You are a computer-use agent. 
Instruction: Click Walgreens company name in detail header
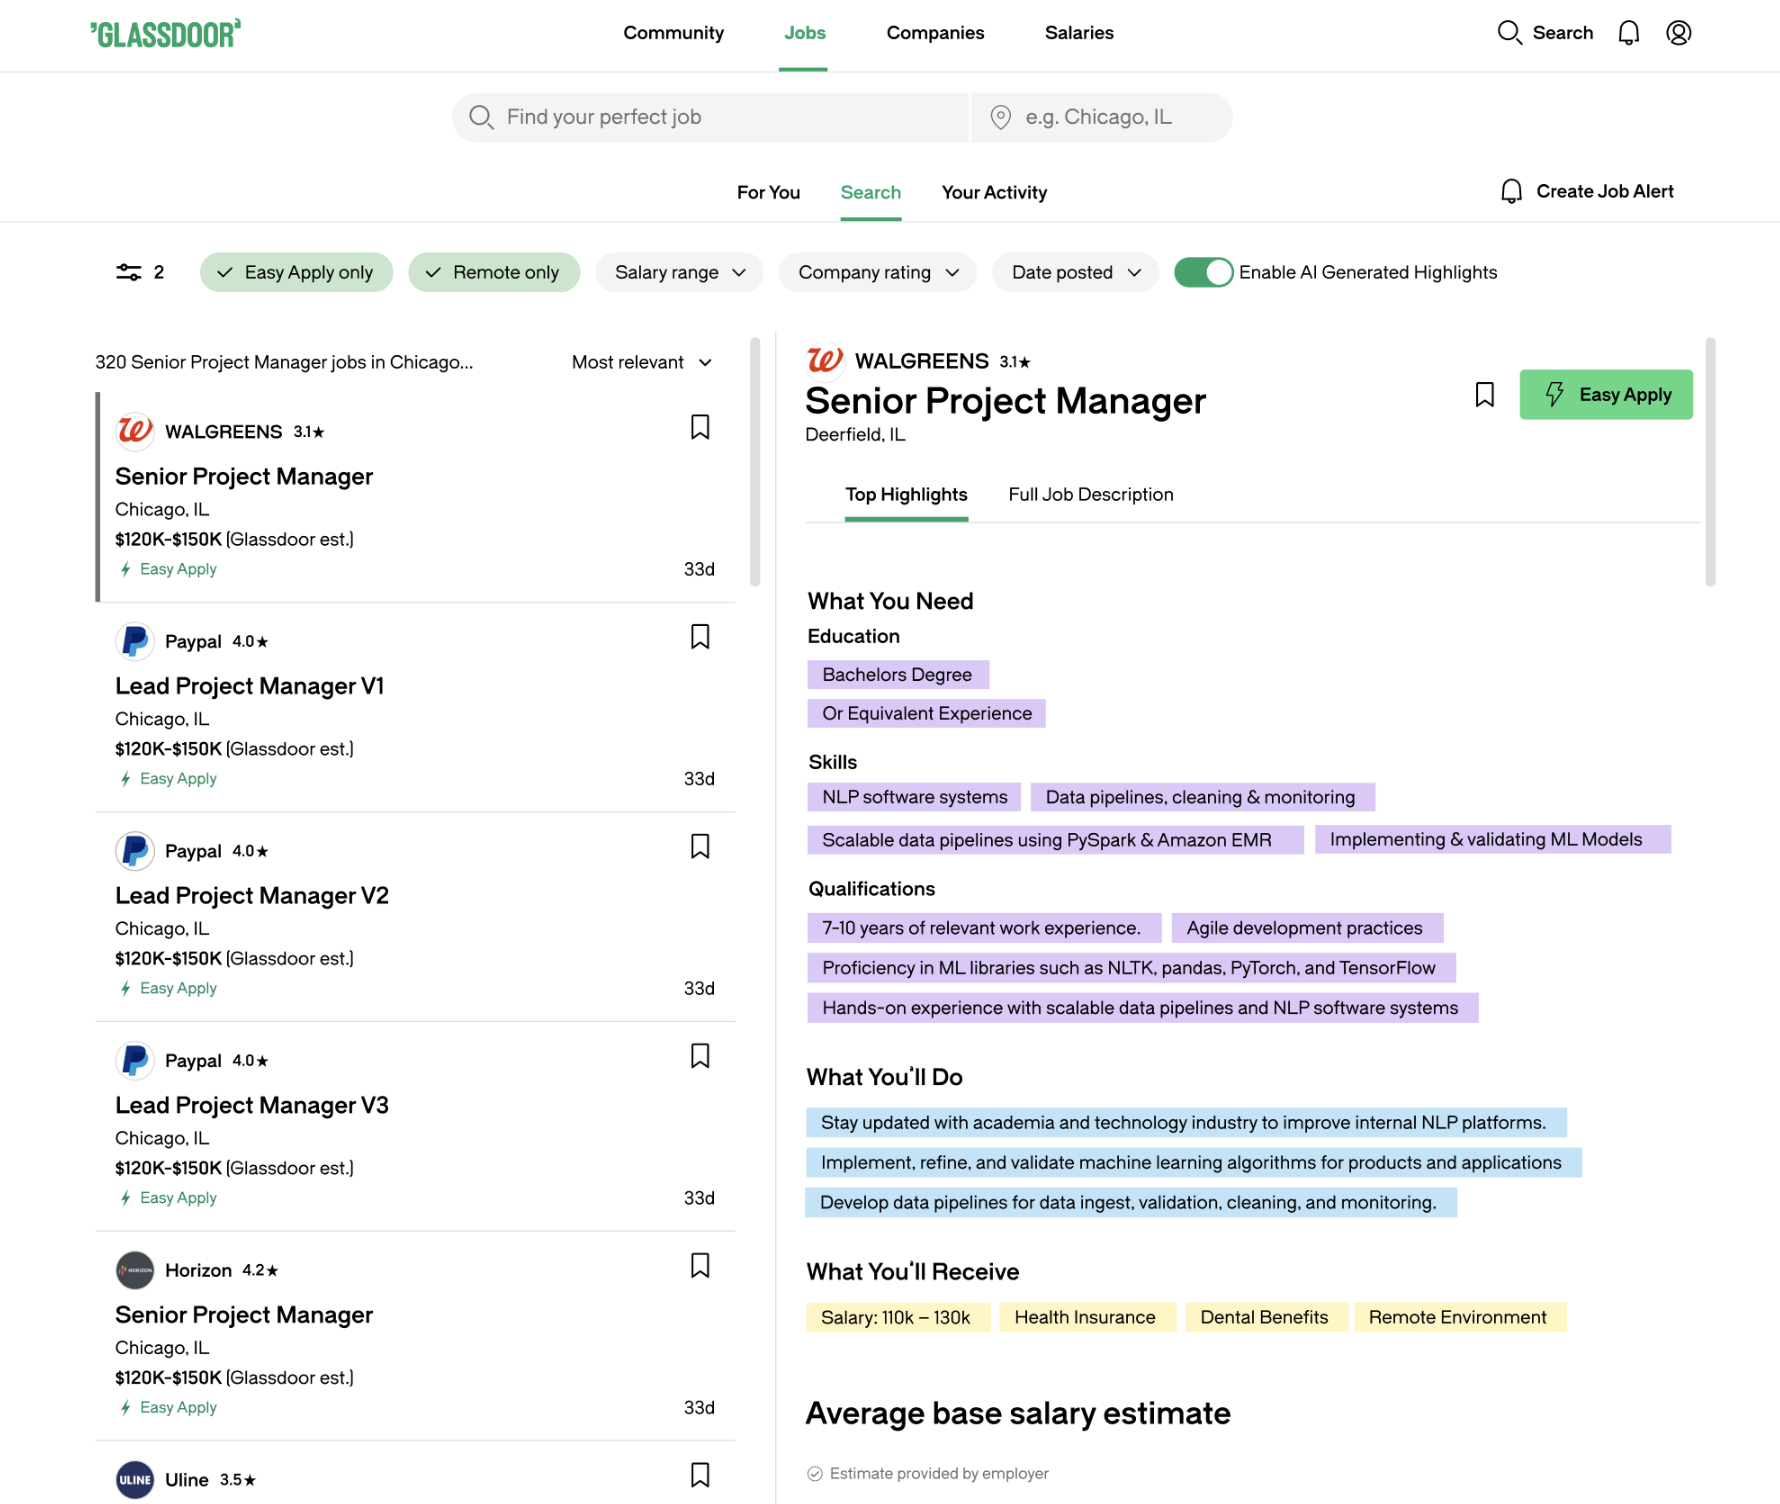[922, 361]
